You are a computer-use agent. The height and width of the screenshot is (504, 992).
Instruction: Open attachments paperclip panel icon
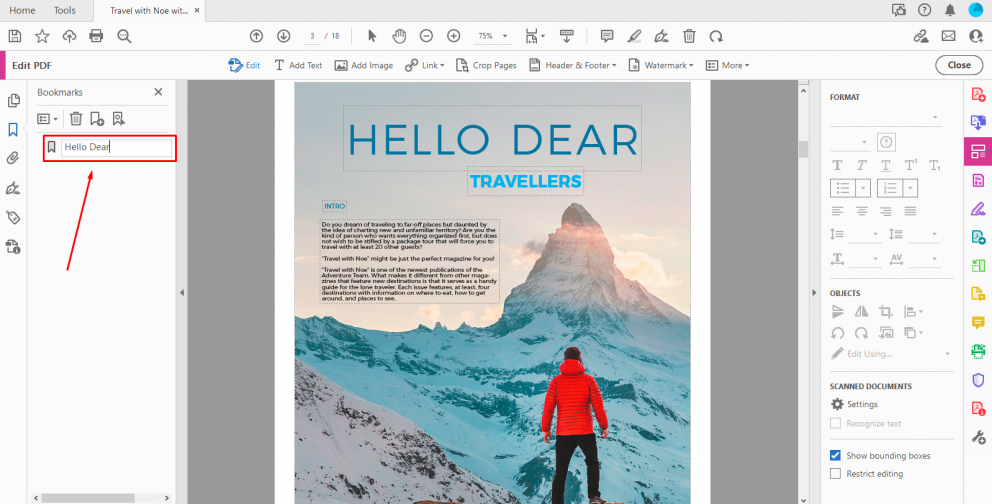[x=13, y=158]
